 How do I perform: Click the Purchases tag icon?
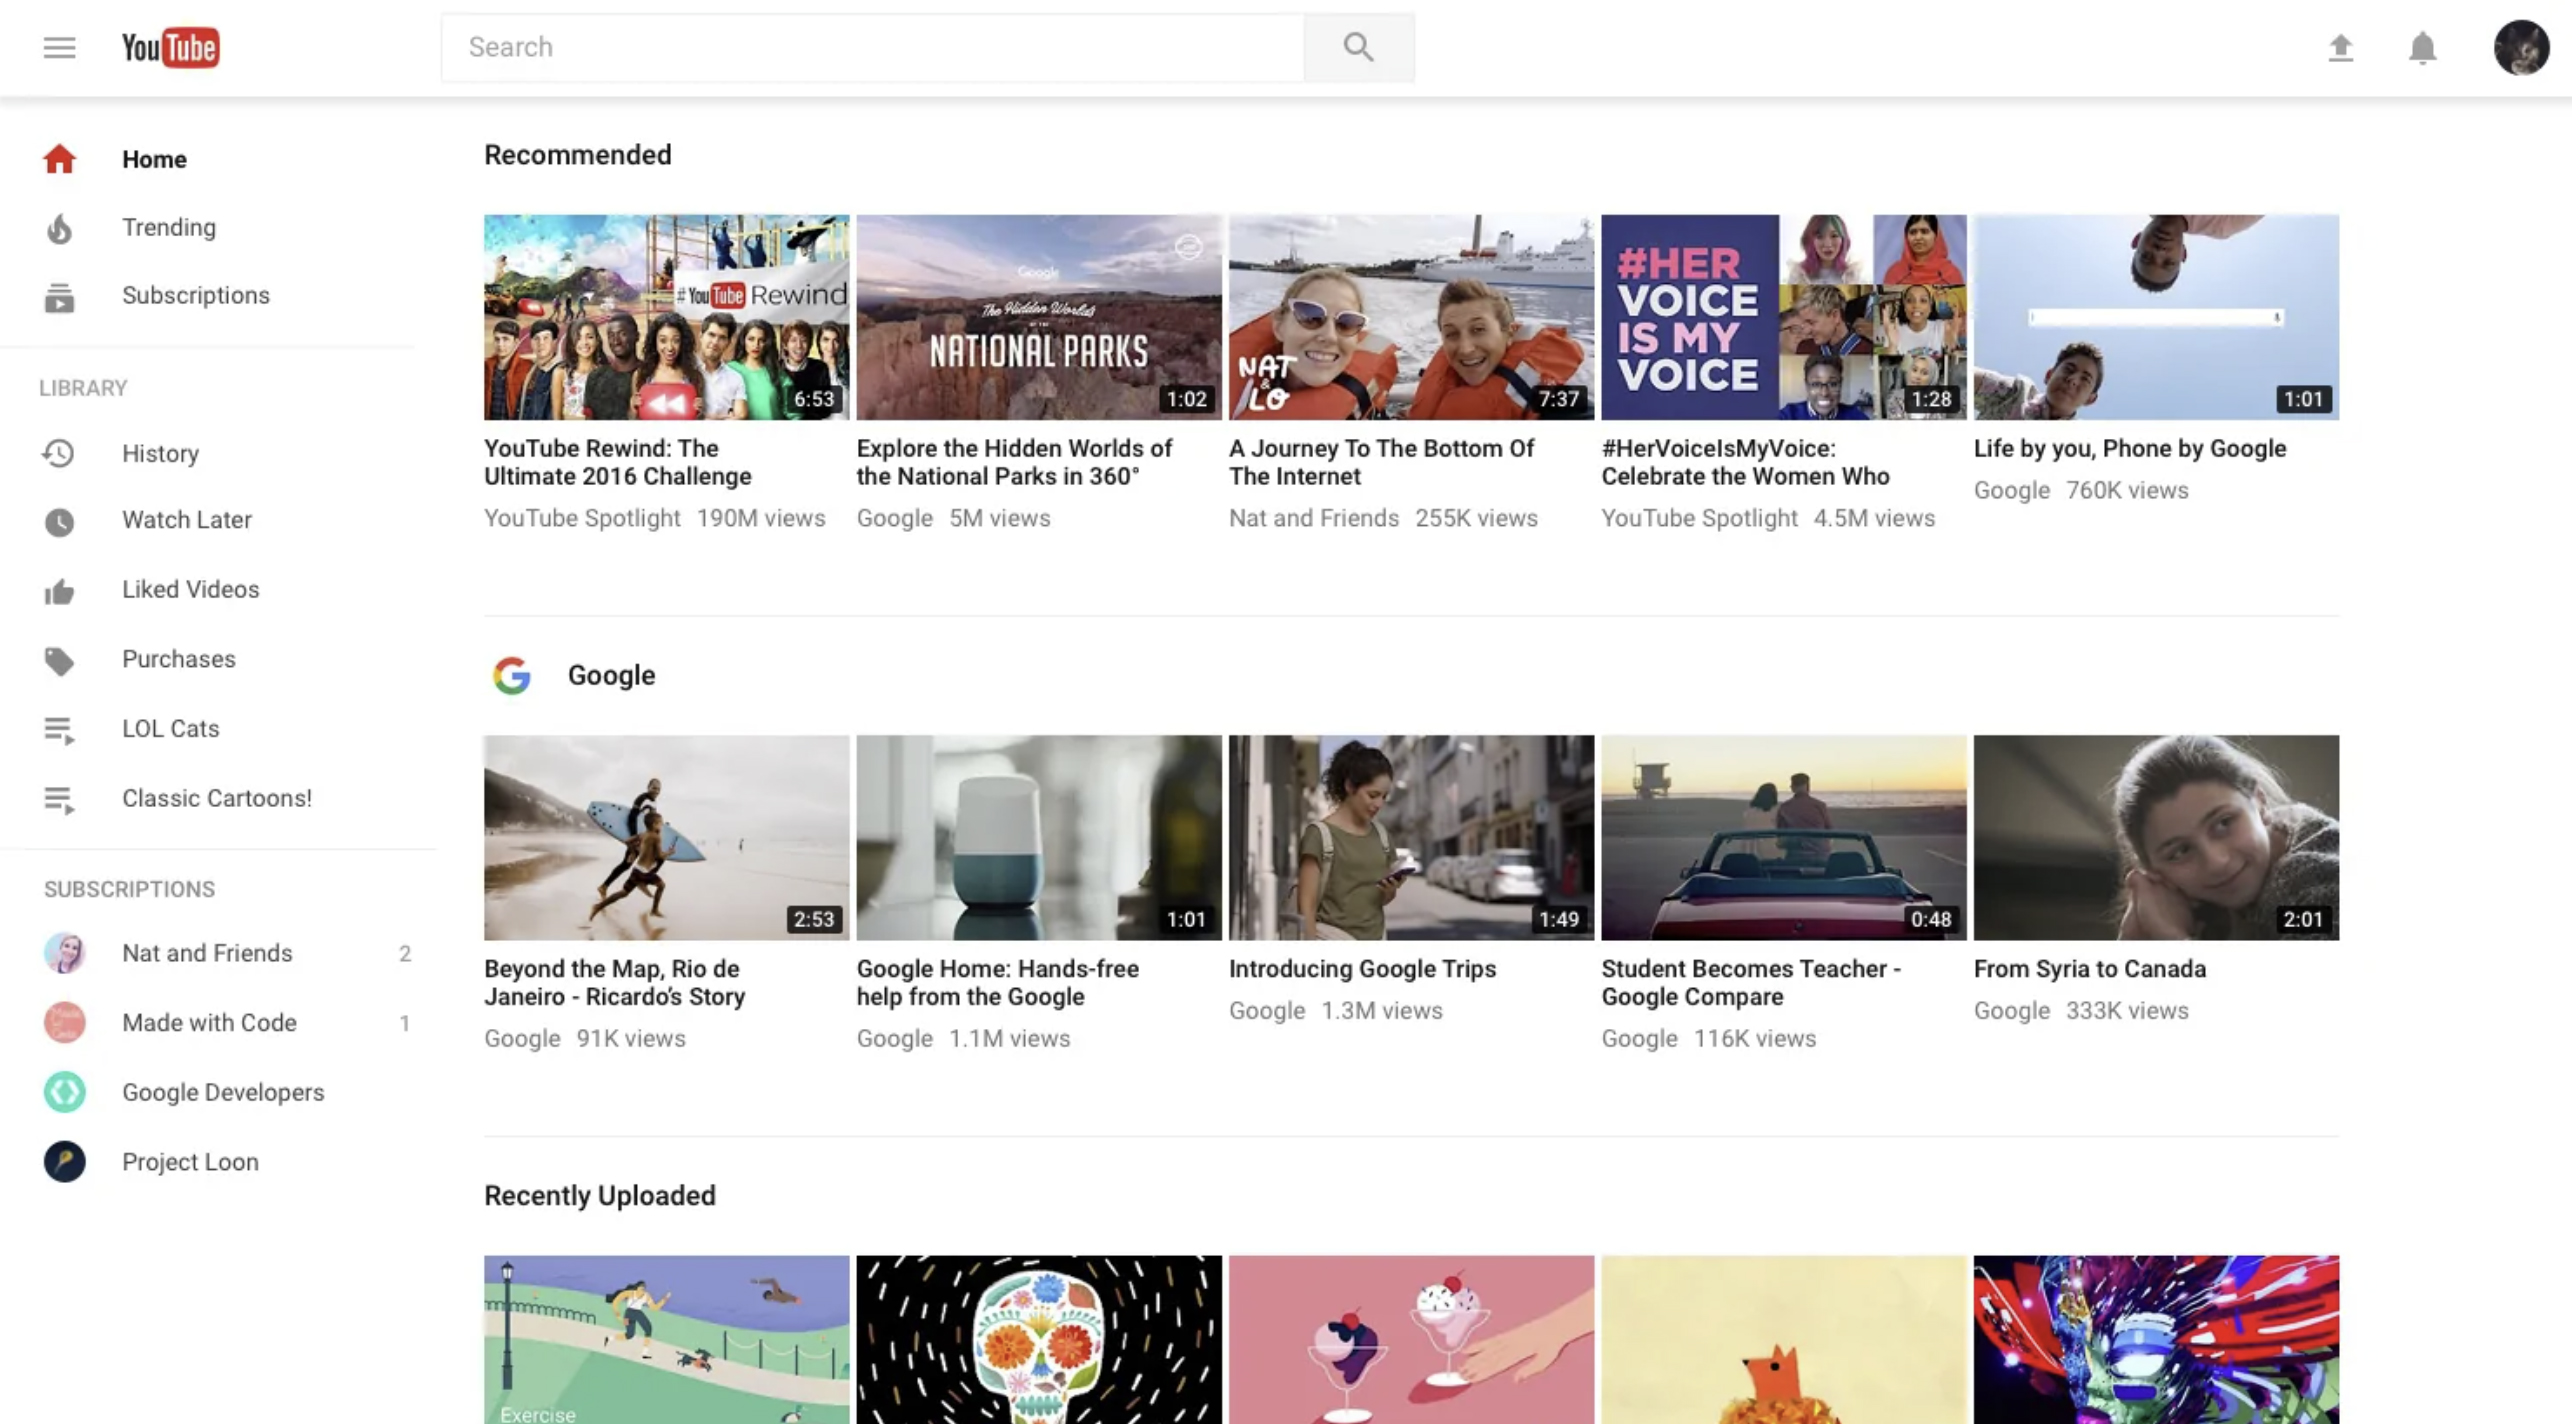point(59,660)
